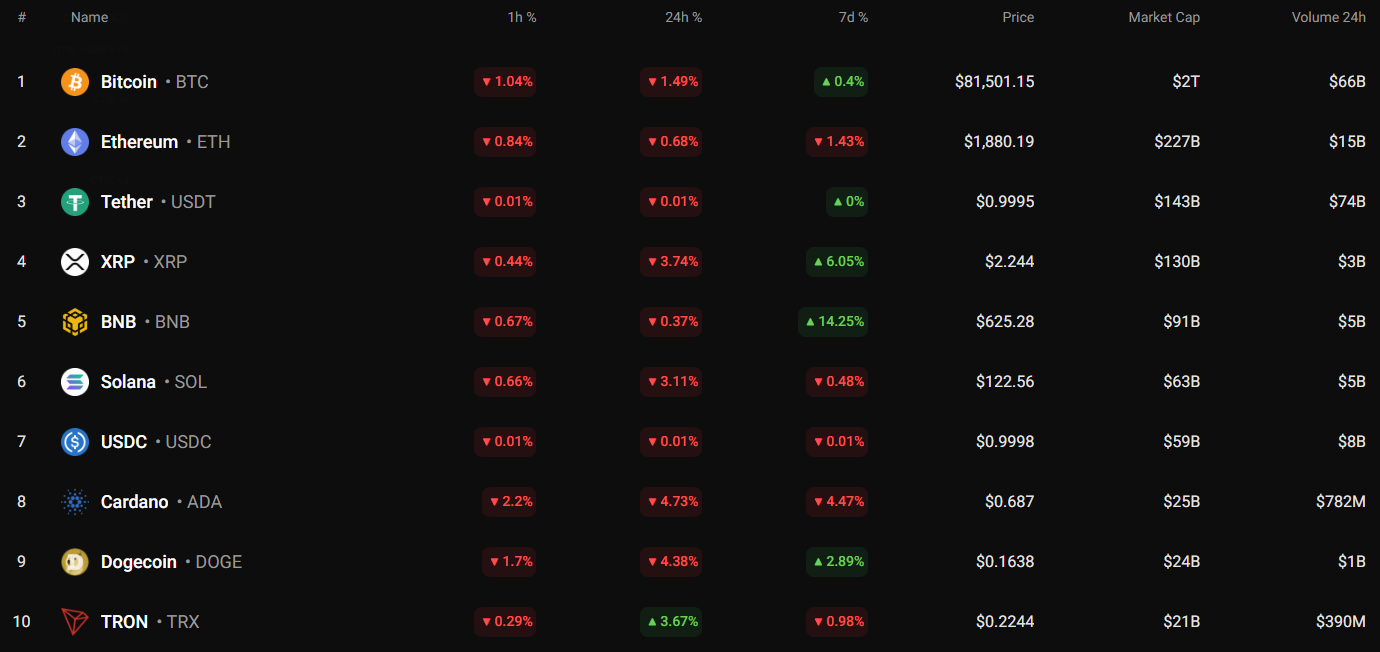Click the Tether green logo icon
Image resolution: width=1380 pixels, height=652 pixels.
tap(75, 202)
